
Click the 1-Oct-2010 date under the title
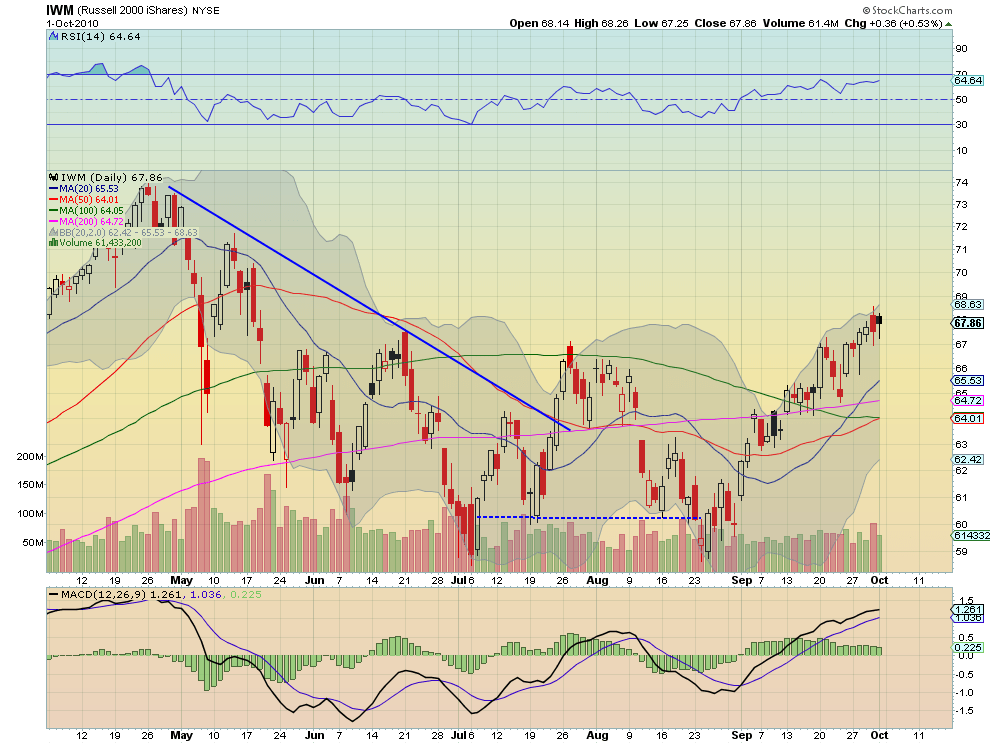72,23
